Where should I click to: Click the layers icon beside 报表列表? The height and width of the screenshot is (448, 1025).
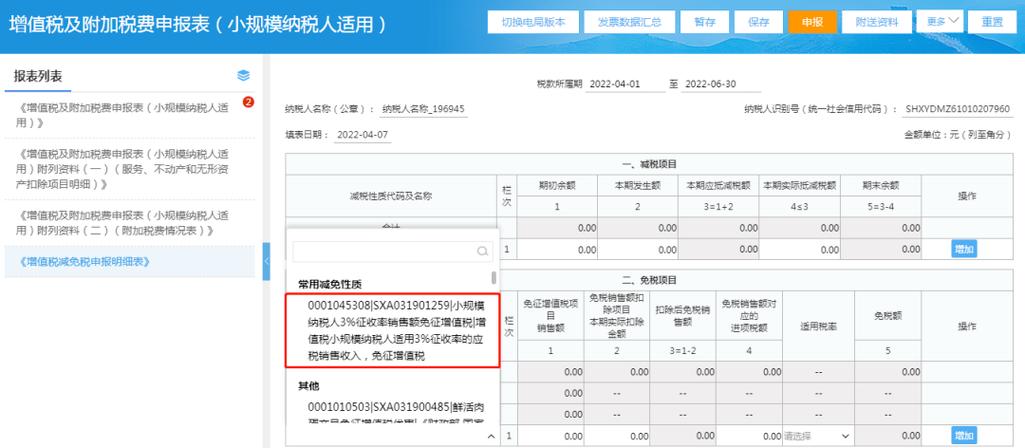(x=243, y=75)
